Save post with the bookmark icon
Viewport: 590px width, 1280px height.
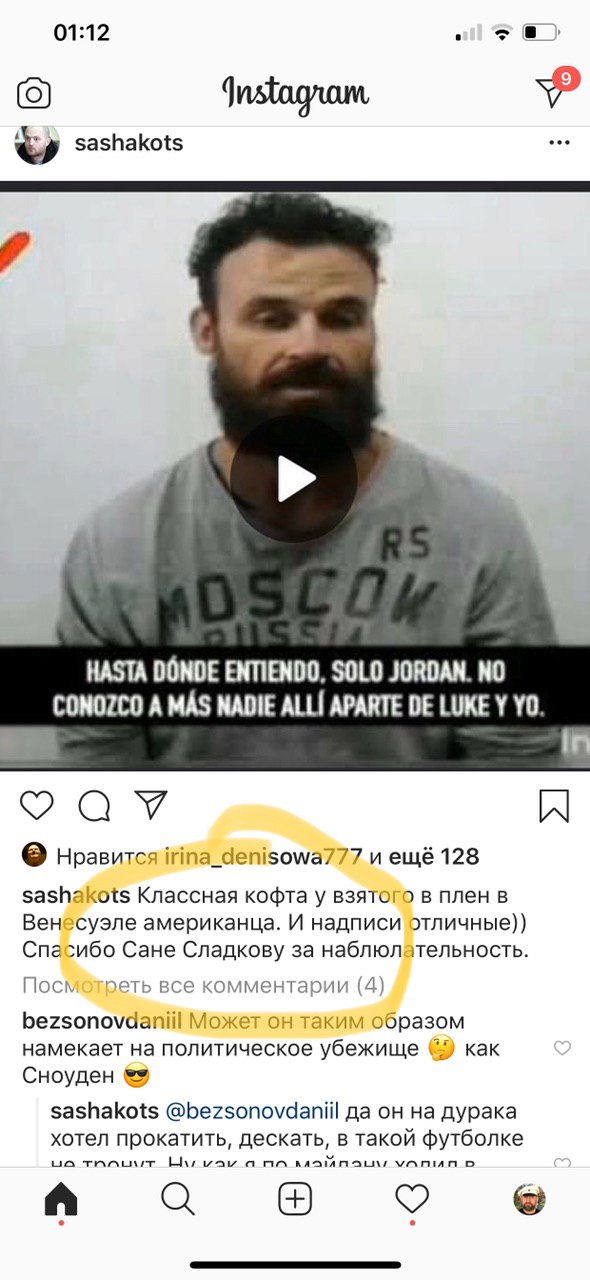click(x=553, y=805)
